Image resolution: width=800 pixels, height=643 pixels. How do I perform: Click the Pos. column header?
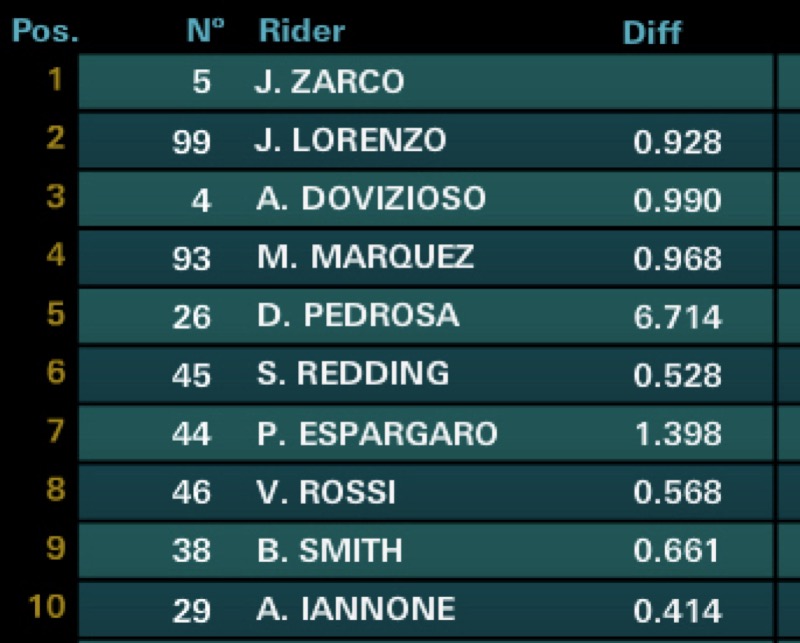tap(45, 30)
